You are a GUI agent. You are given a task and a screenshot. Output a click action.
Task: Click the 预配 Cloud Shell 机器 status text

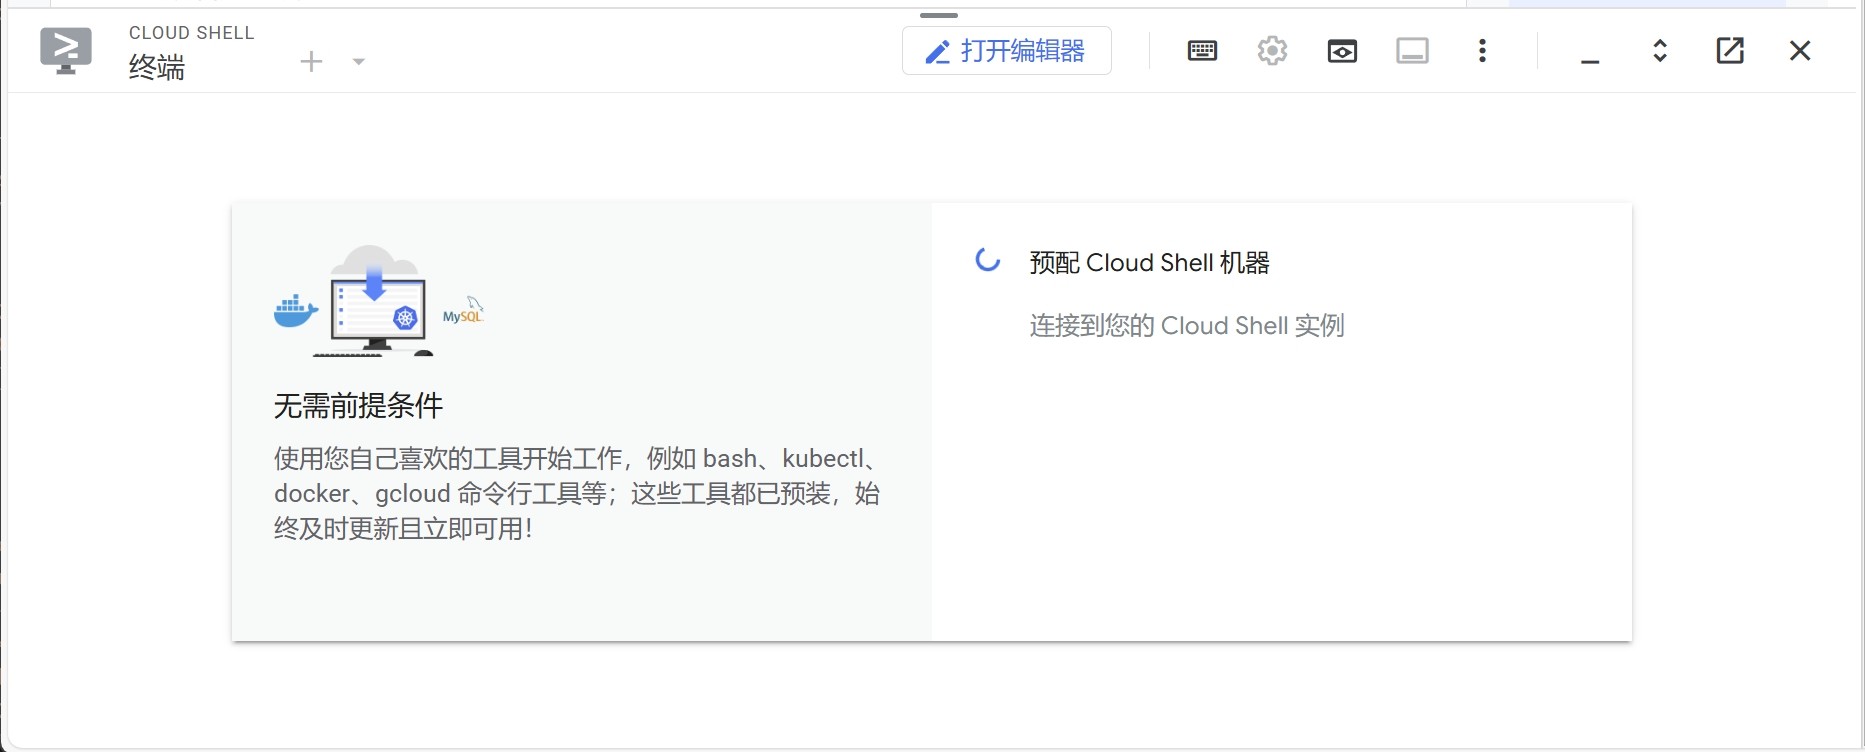pos(1150,263)
